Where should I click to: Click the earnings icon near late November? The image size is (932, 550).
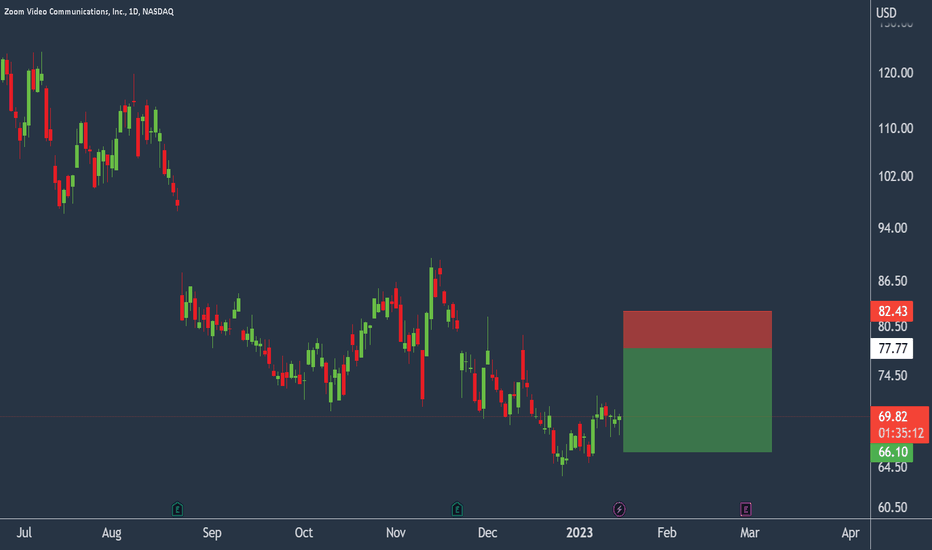point(457,509)
